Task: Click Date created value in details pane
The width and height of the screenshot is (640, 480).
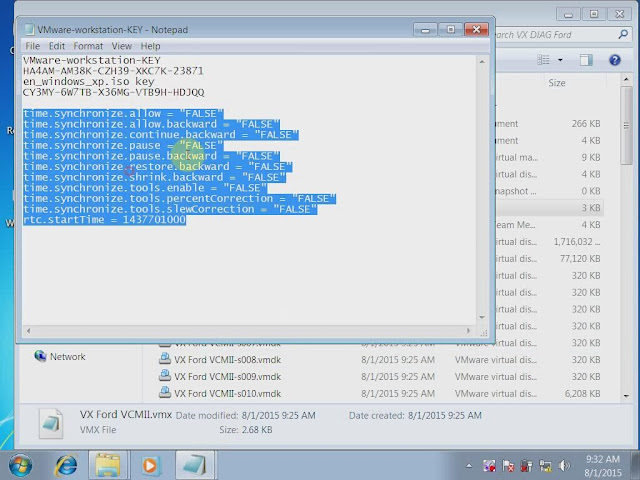Action: 444,416
